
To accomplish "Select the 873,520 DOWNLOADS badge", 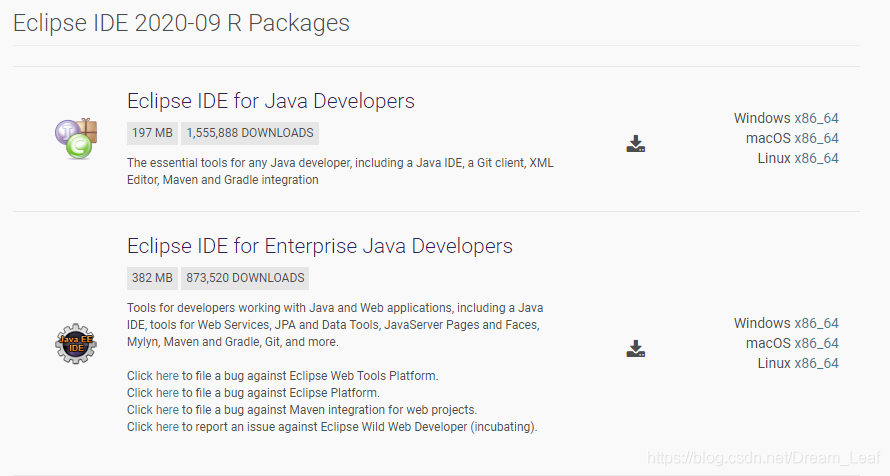I will [245, 278].
